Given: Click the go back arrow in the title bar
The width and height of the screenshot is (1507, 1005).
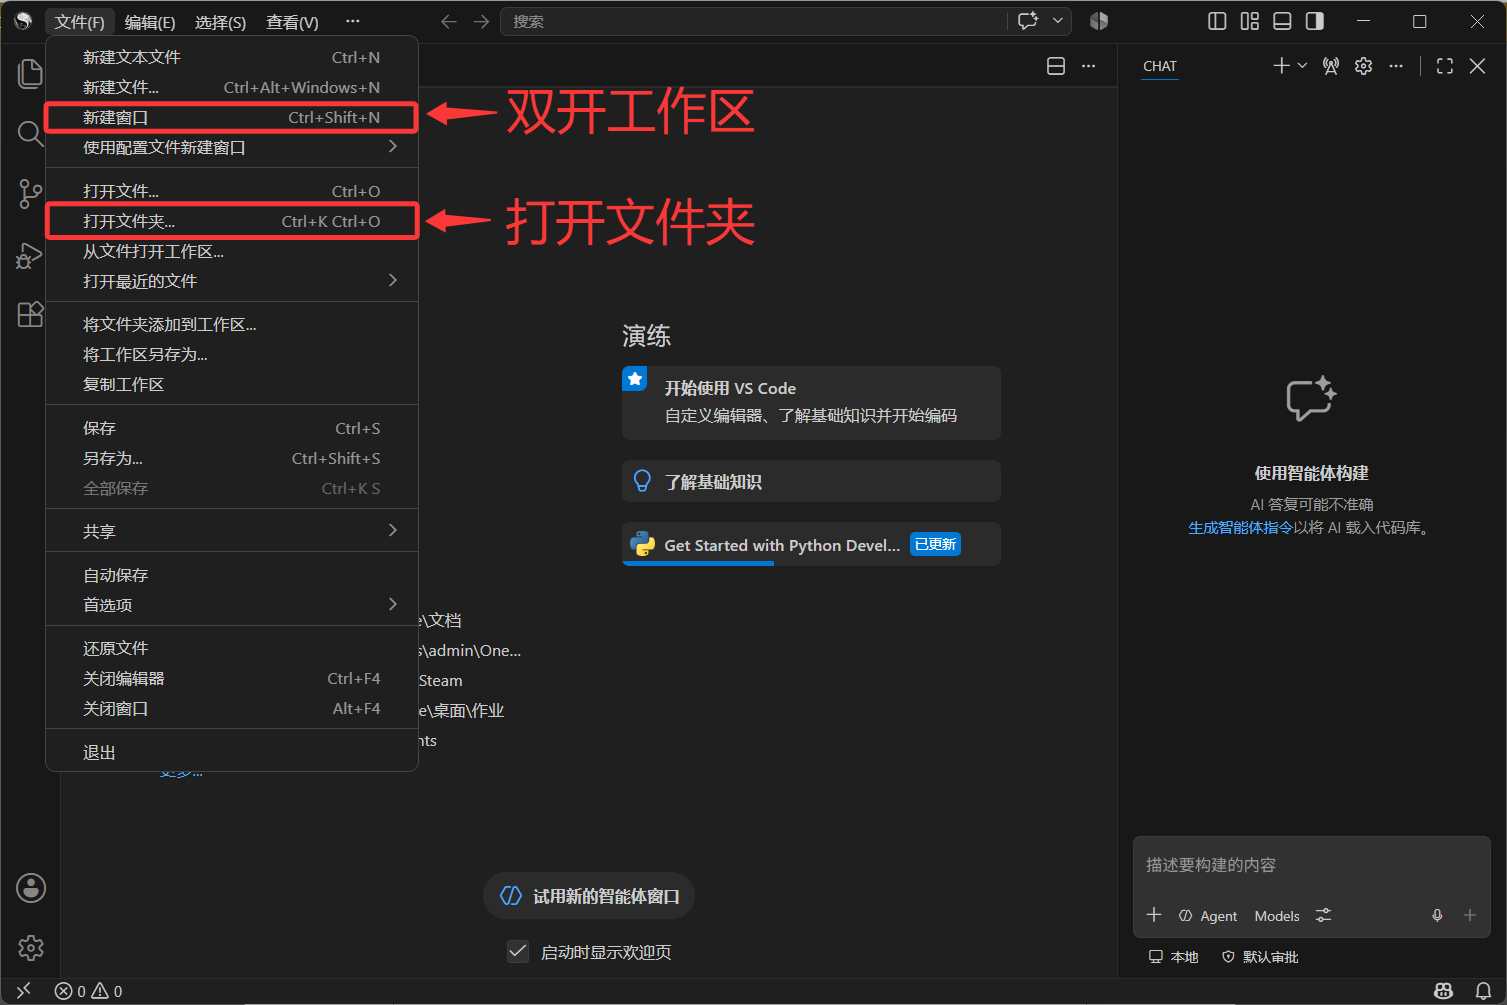Looking at the screenshot, I should coord(448,21).
